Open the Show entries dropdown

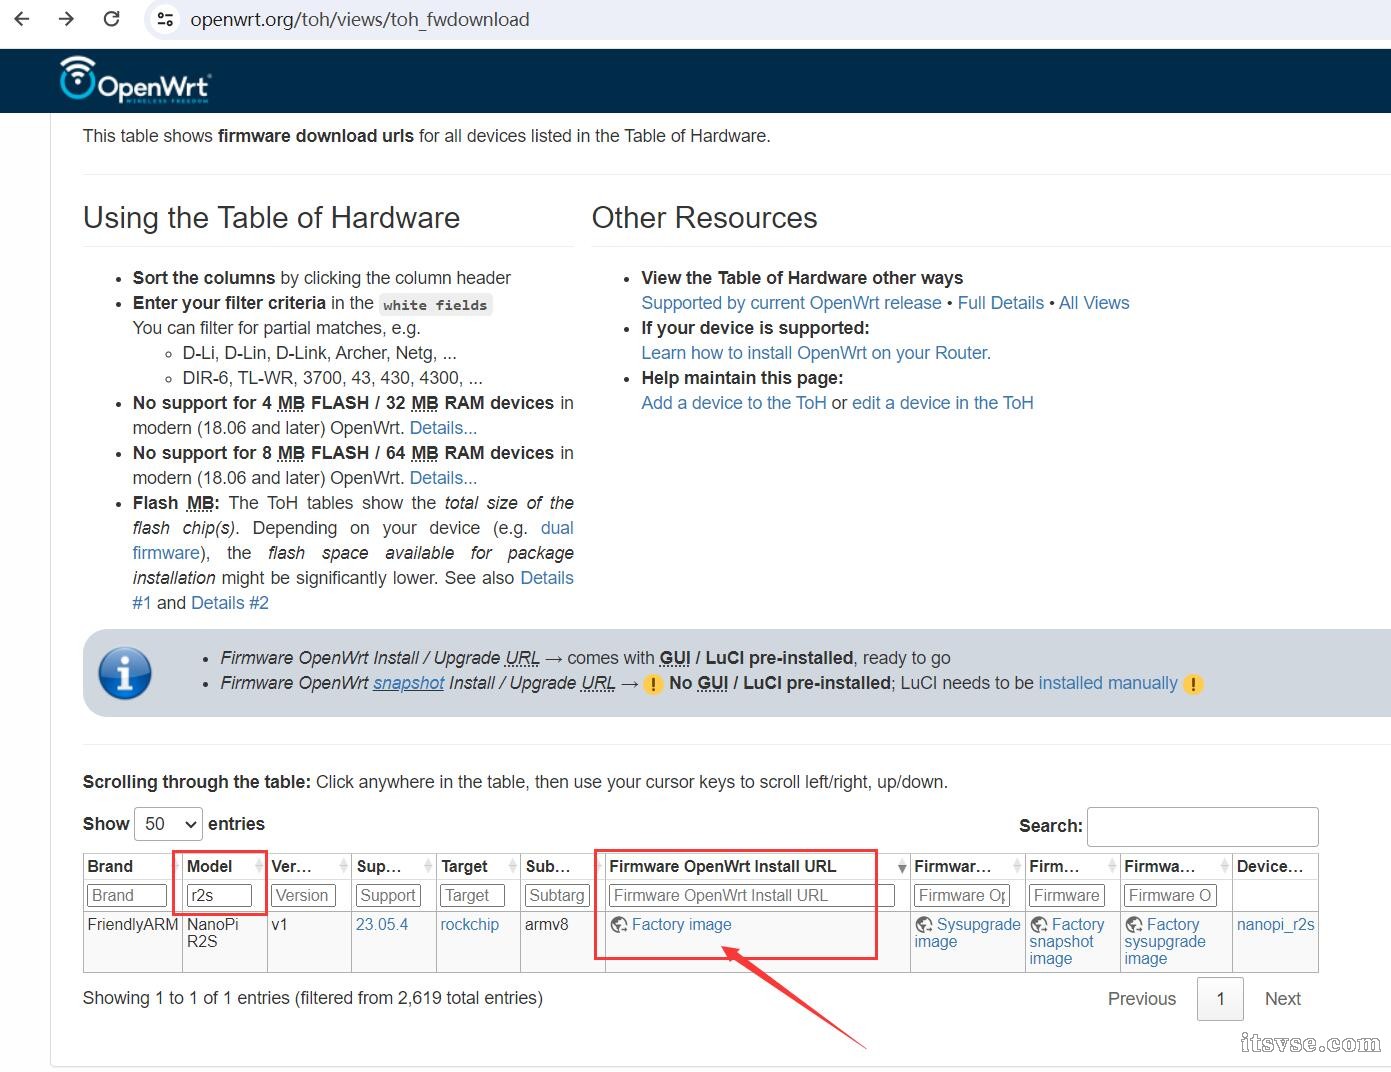168,824
